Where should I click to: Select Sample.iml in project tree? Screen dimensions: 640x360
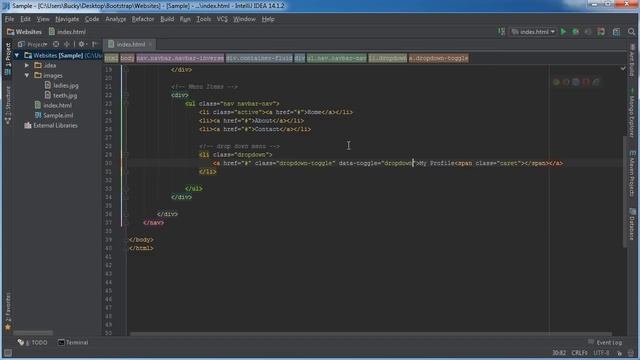click(54, 116)
